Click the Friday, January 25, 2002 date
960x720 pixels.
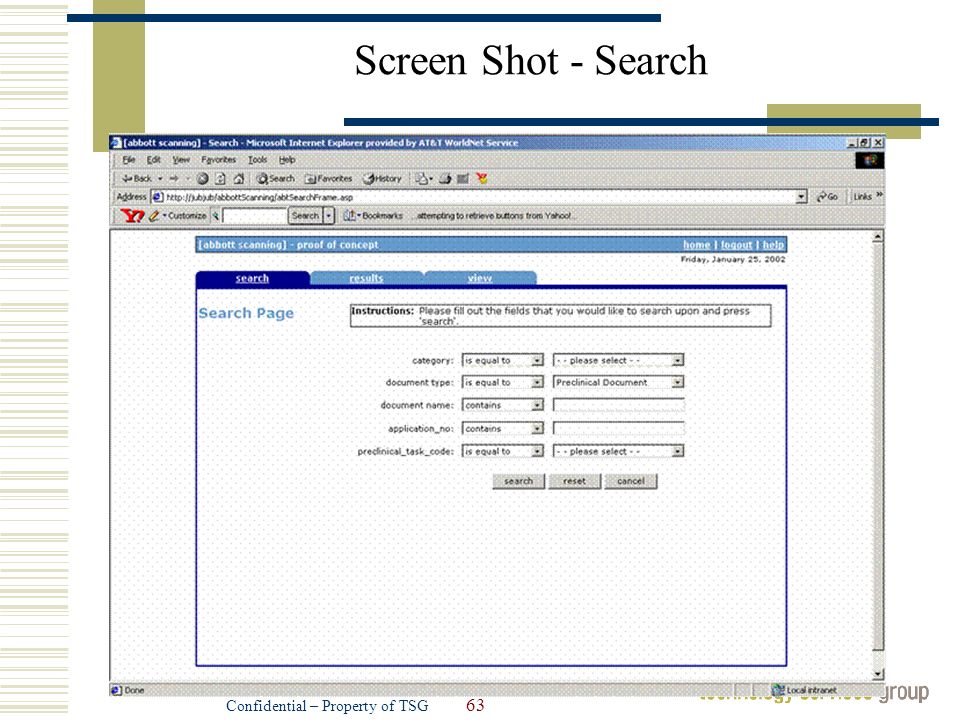click(x=733, y=260)
